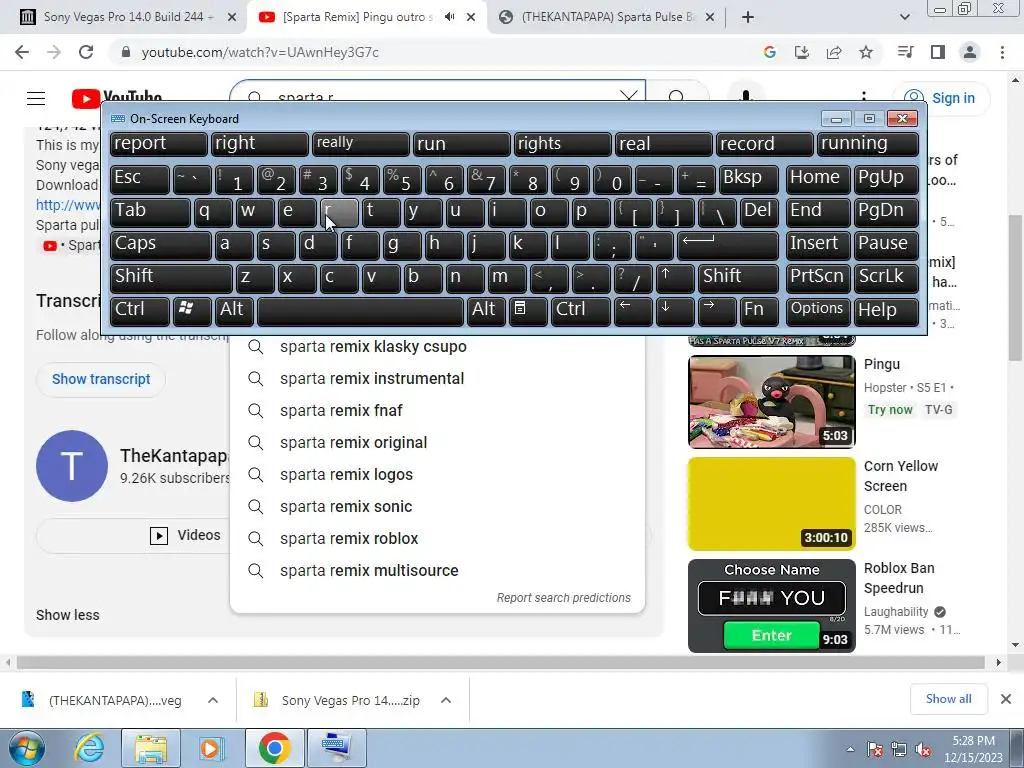Open the Chrome three-dot menu
Viewport: 1024px width, 768px height.
(1002, 52)
